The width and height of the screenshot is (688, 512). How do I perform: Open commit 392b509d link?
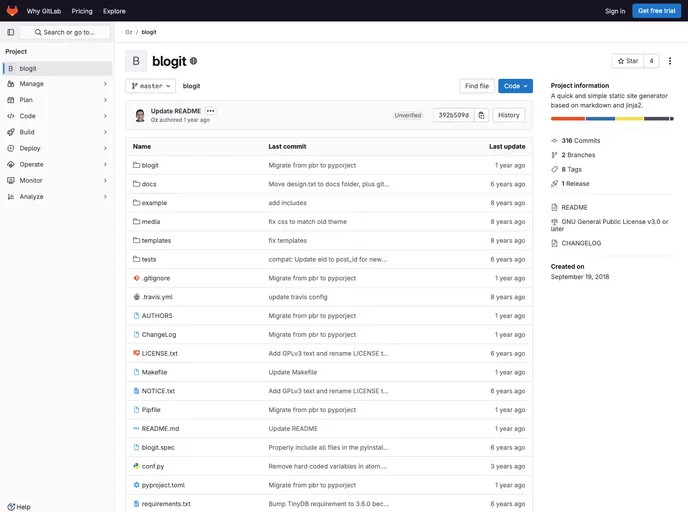coord(454,115)
